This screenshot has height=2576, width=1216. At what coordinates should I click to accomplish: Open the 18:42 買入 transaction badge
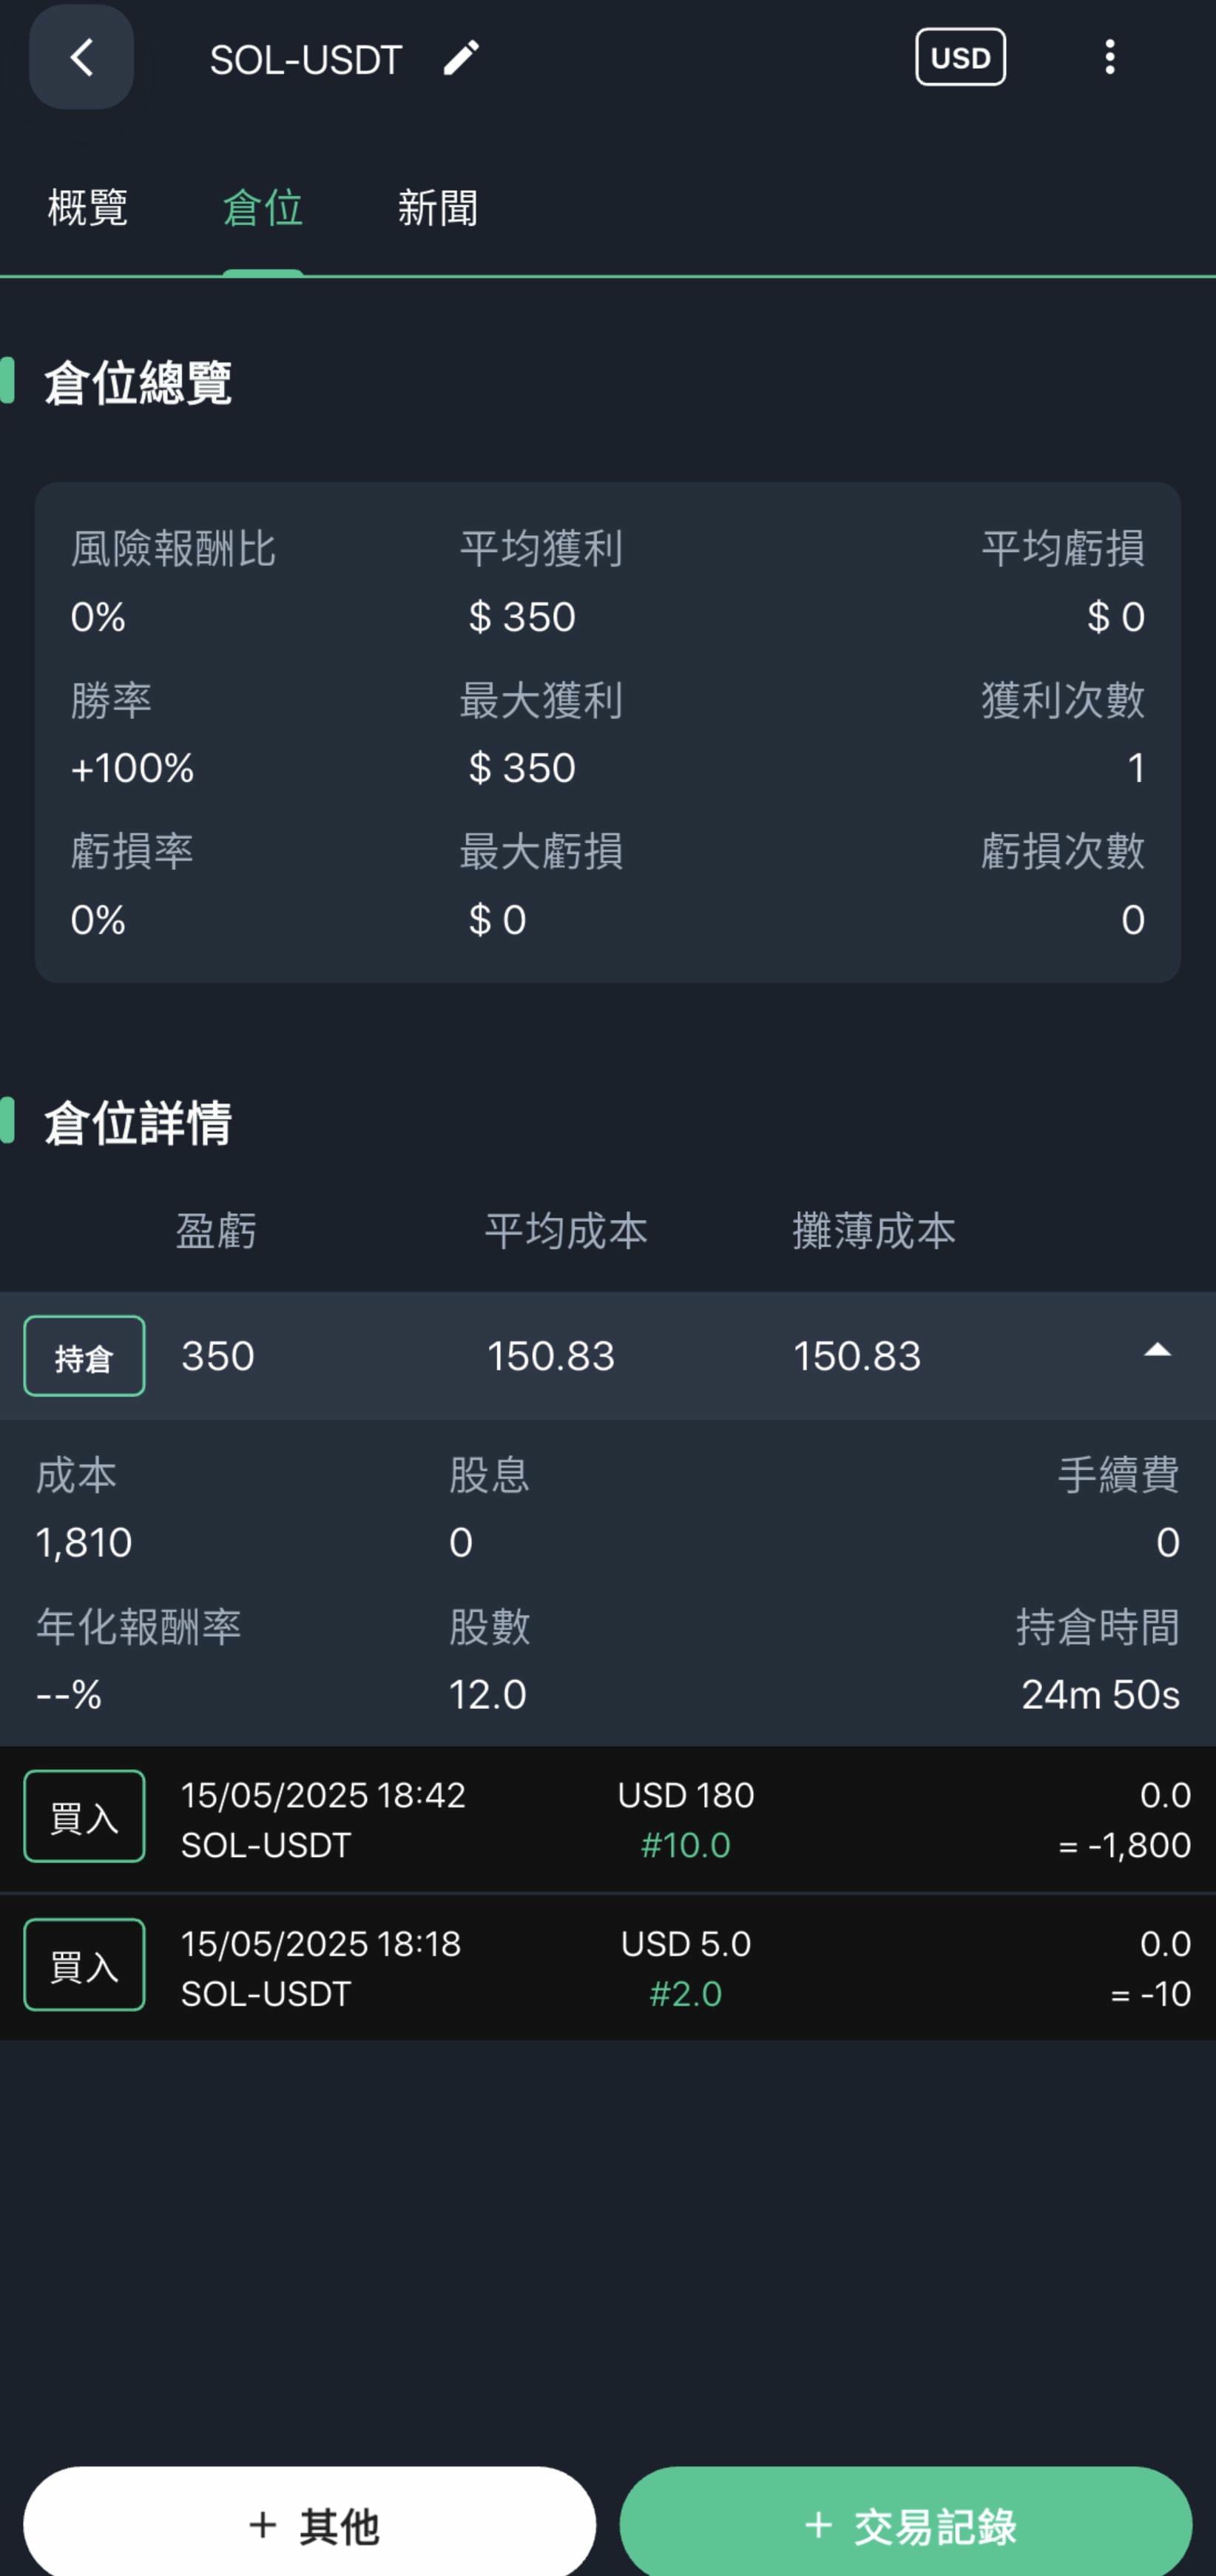[x=84, y=1816]
